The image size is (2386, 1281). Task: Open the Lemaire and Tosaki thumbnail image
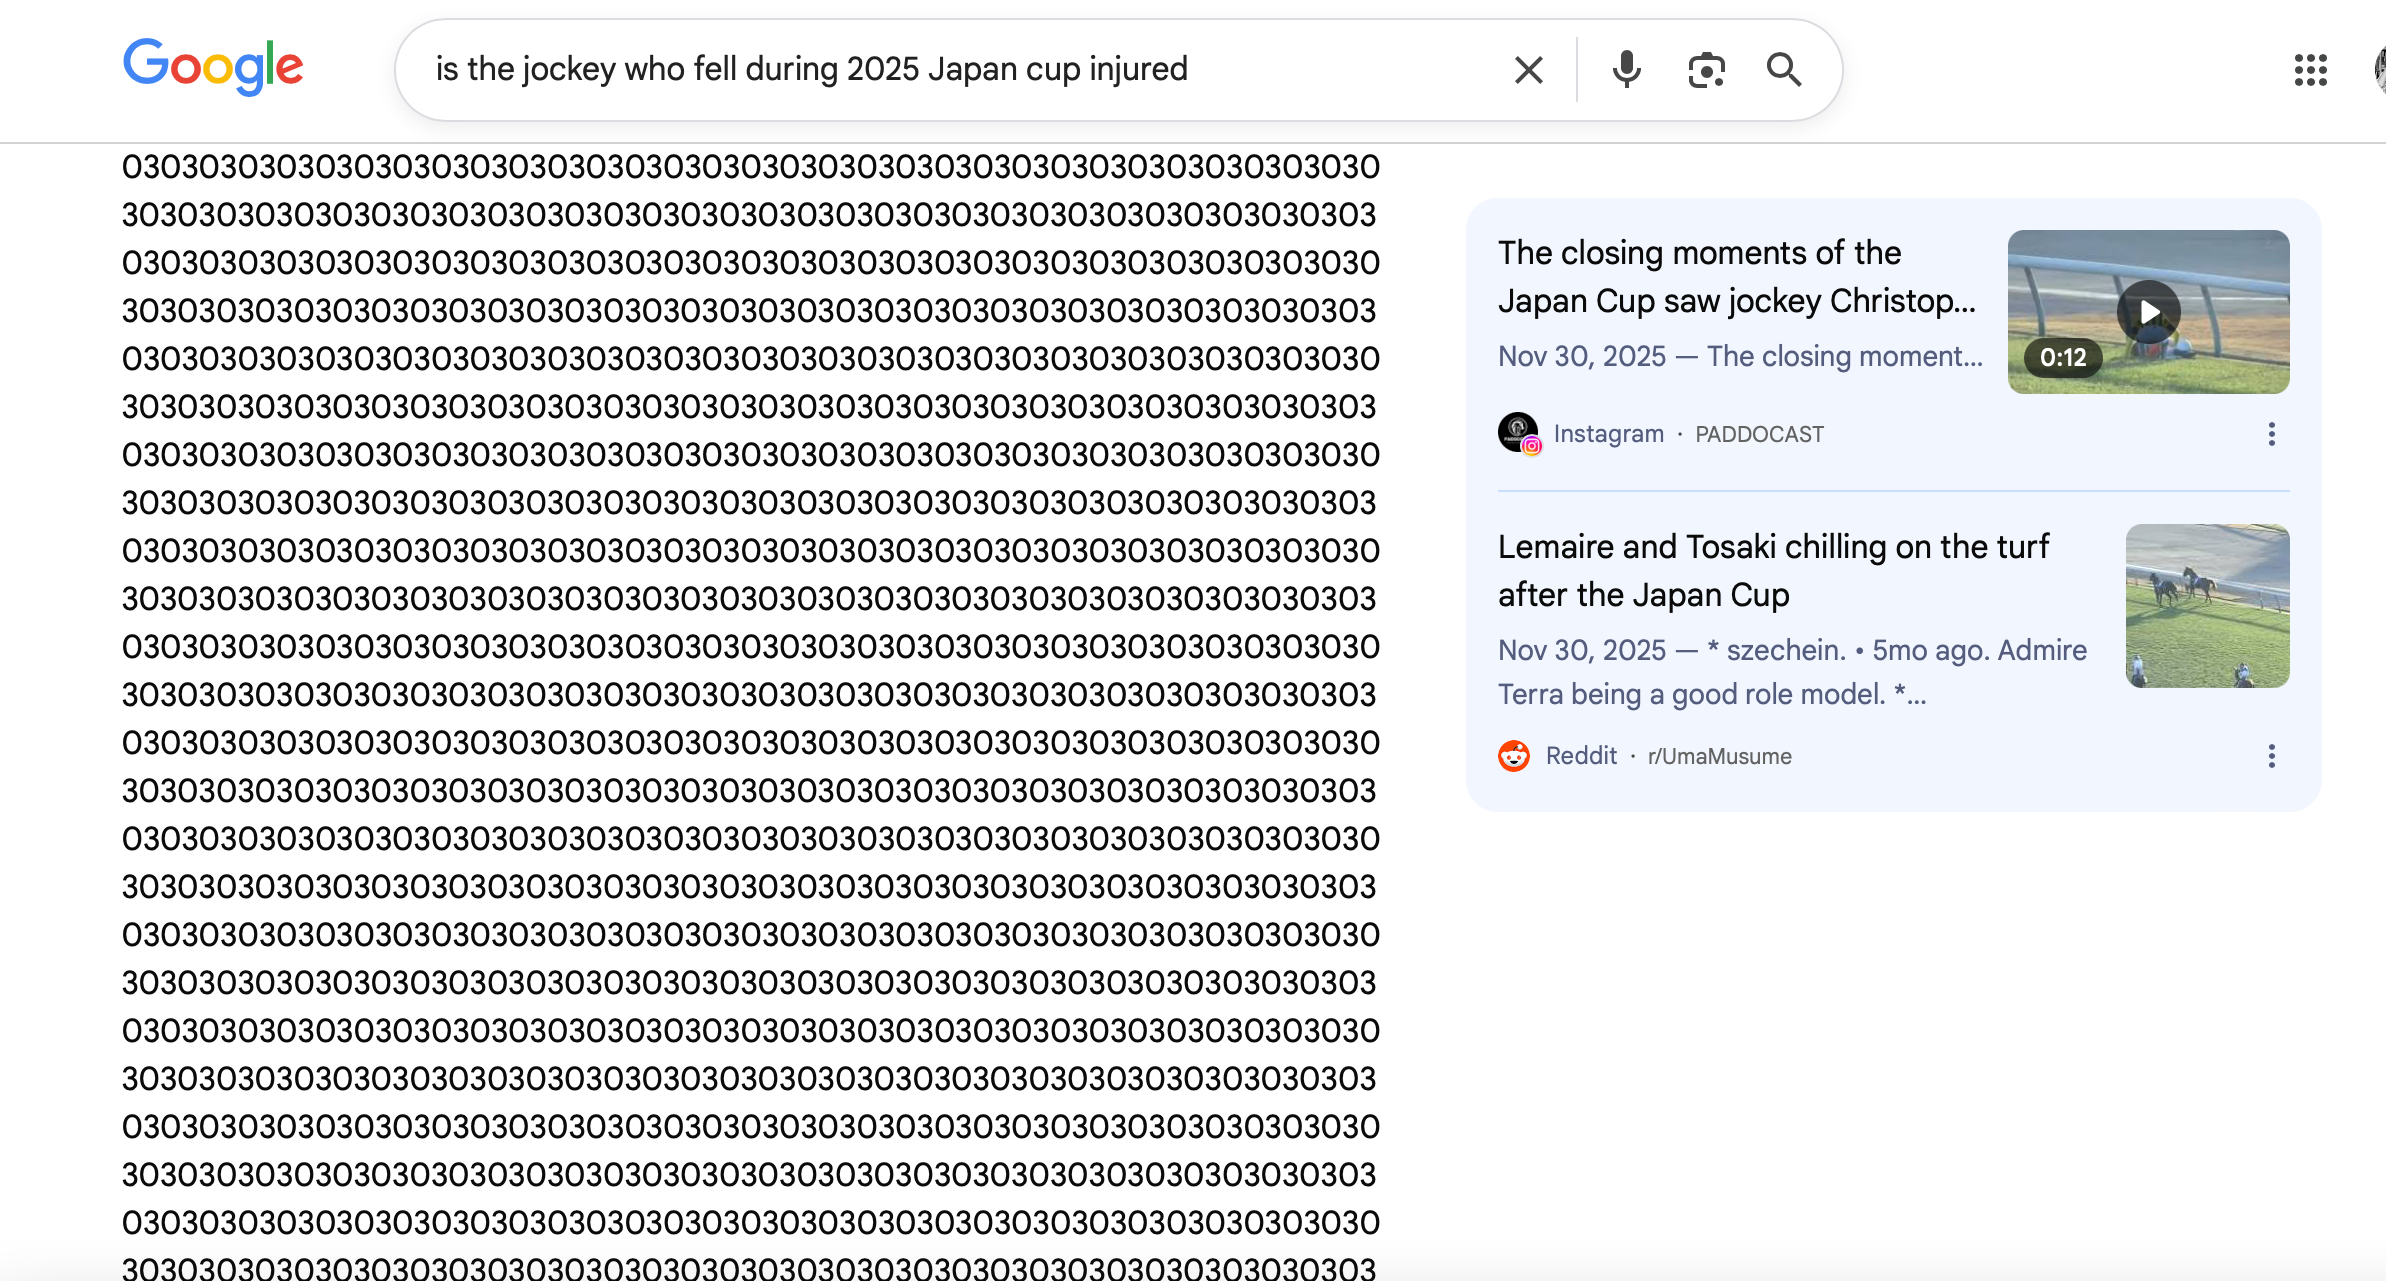click(x=2207, y=606)
